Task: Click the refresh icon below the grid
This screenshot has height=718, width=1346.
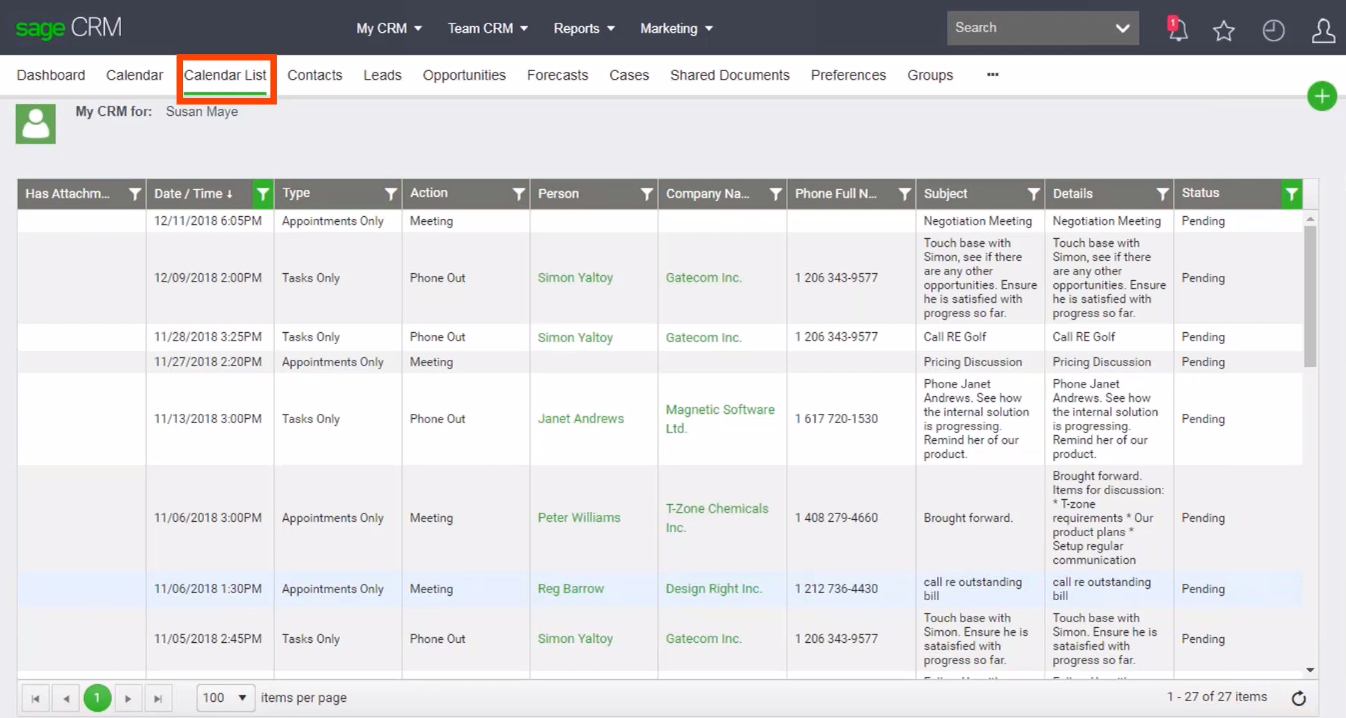Action: point(1299,699)
